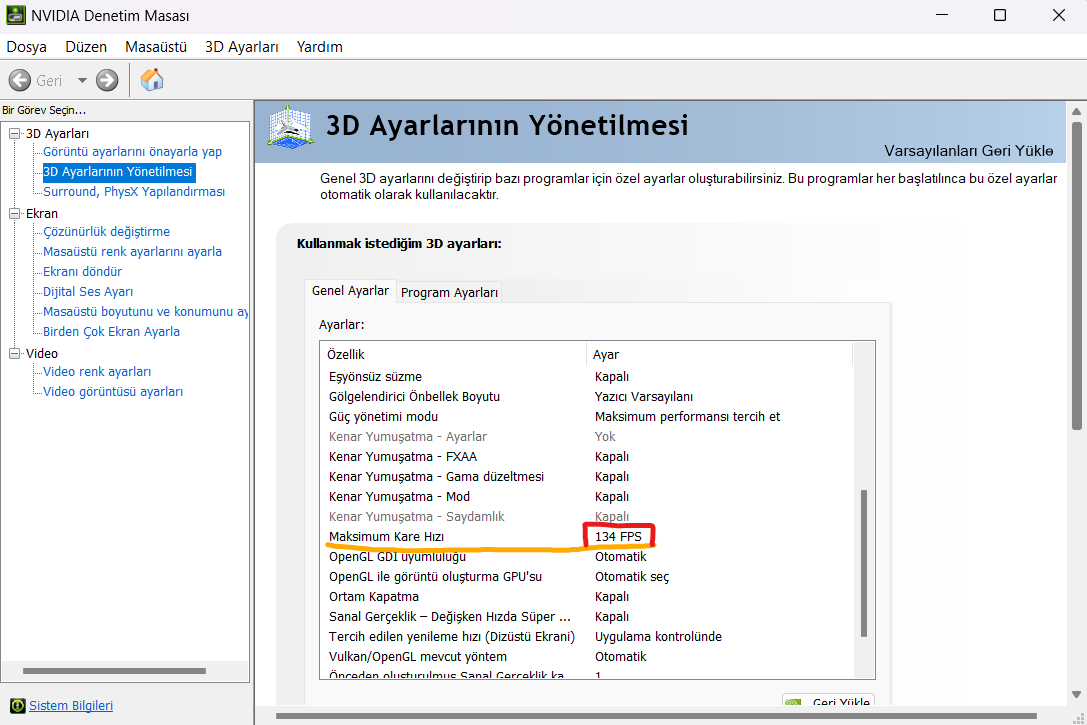Open the 3D Ayarları menu

(242, 46)
